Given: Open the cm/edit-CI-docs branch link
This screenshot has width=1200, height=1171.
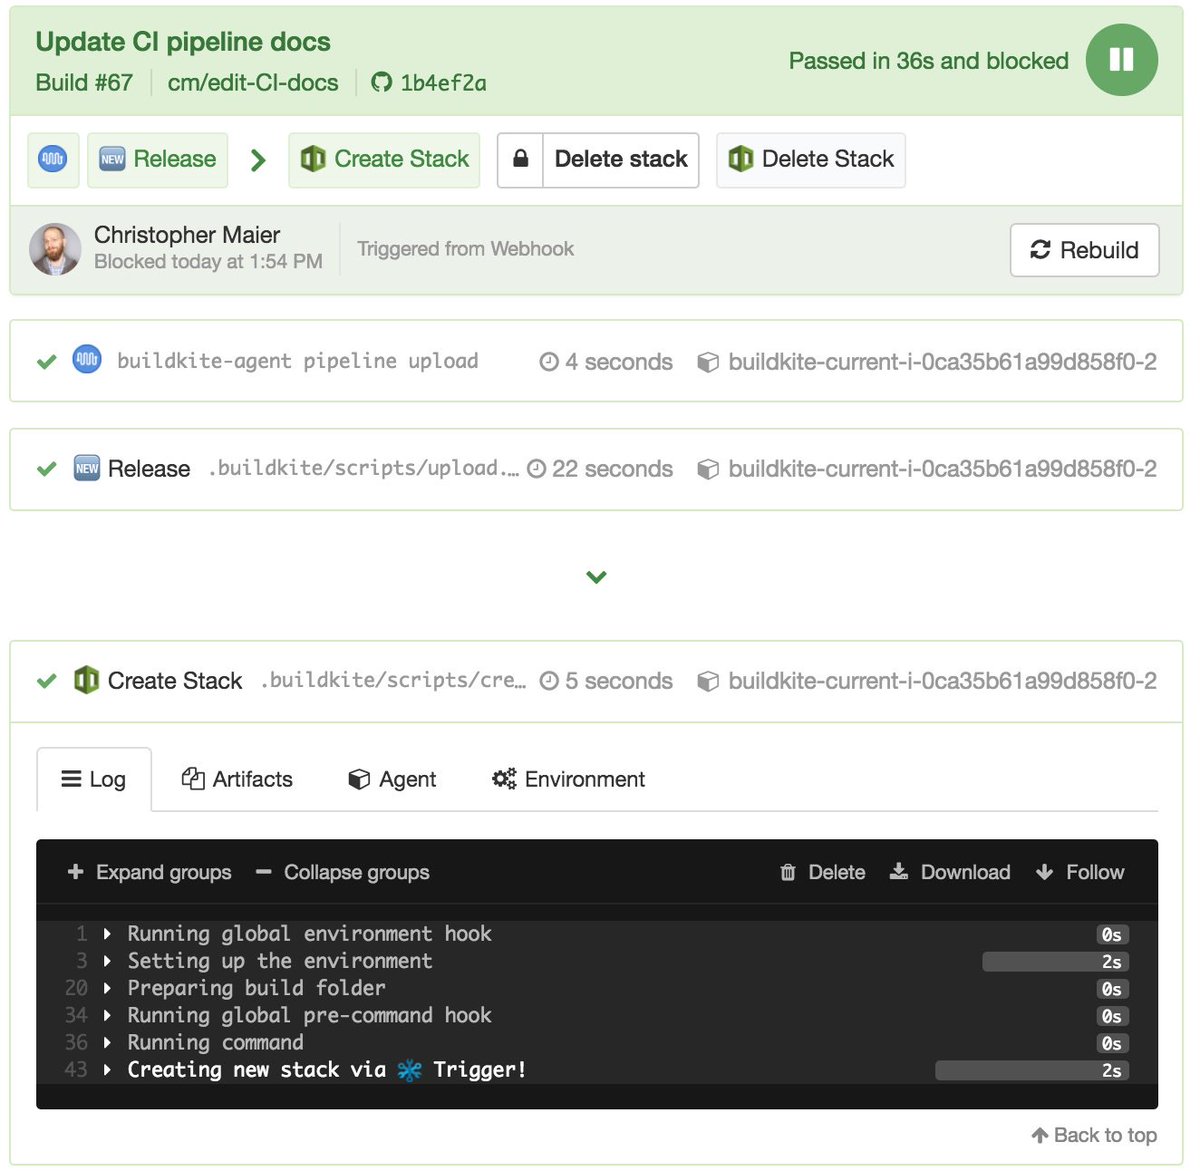Looking at the screenshot, I should (x=253, y=82).
